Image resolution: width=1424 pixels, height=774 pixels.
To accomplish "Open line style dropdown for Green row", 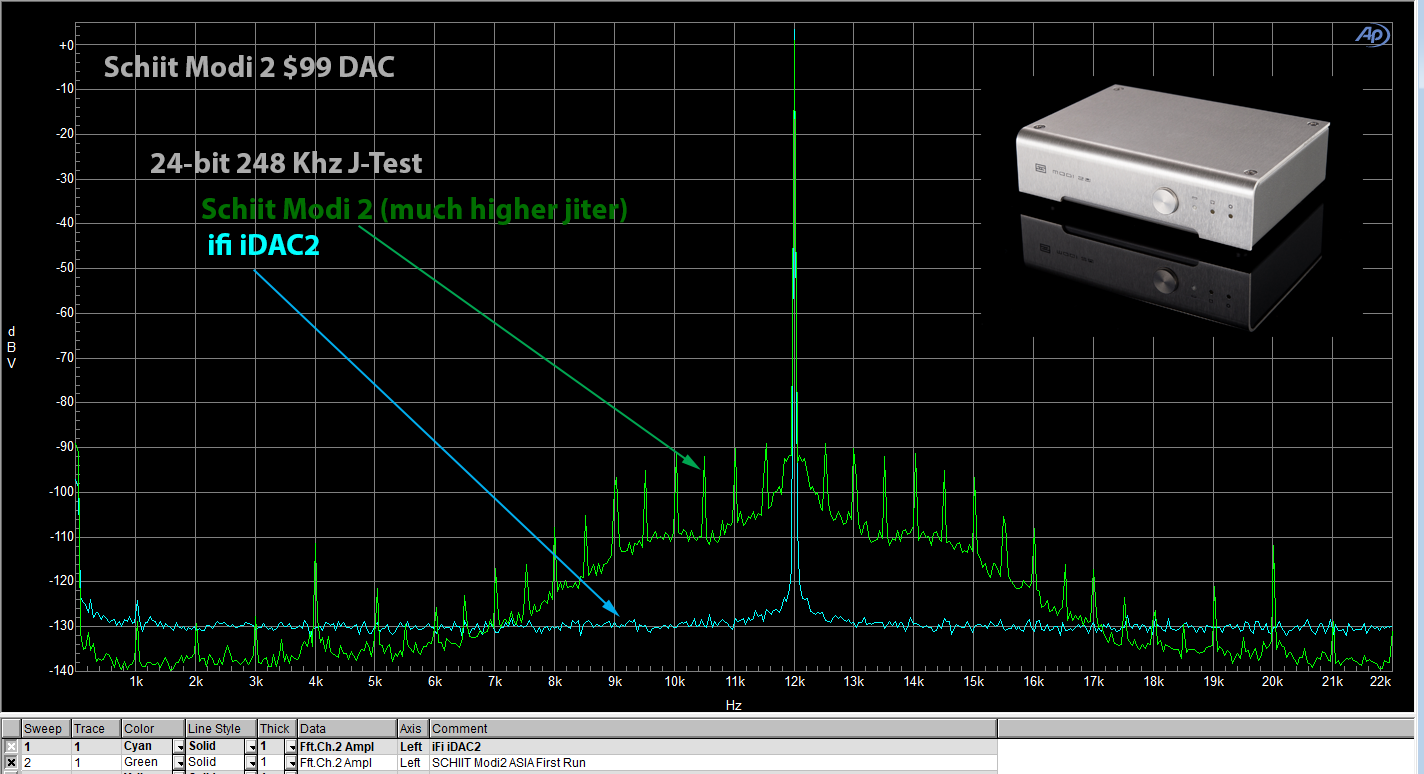I will point(251,763).
